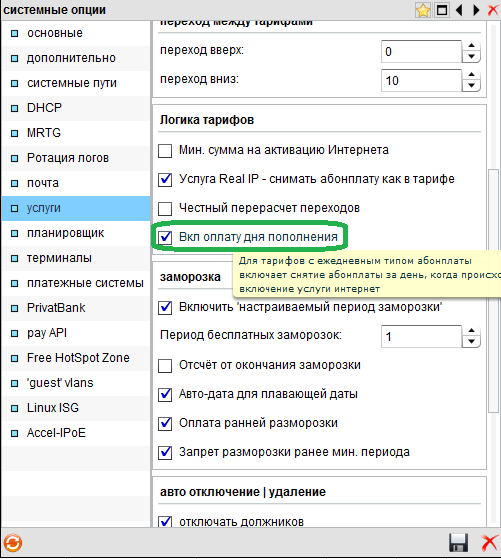
Task: Open Linux ISG section
Action: point(76,408)
